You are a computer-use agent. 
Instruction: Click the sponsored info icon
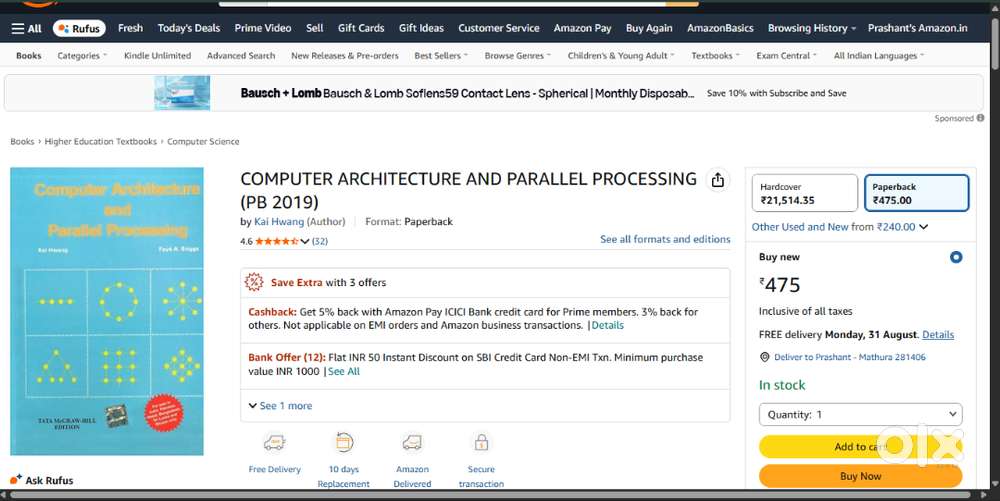pyautogui.click(x=980, y=118)
